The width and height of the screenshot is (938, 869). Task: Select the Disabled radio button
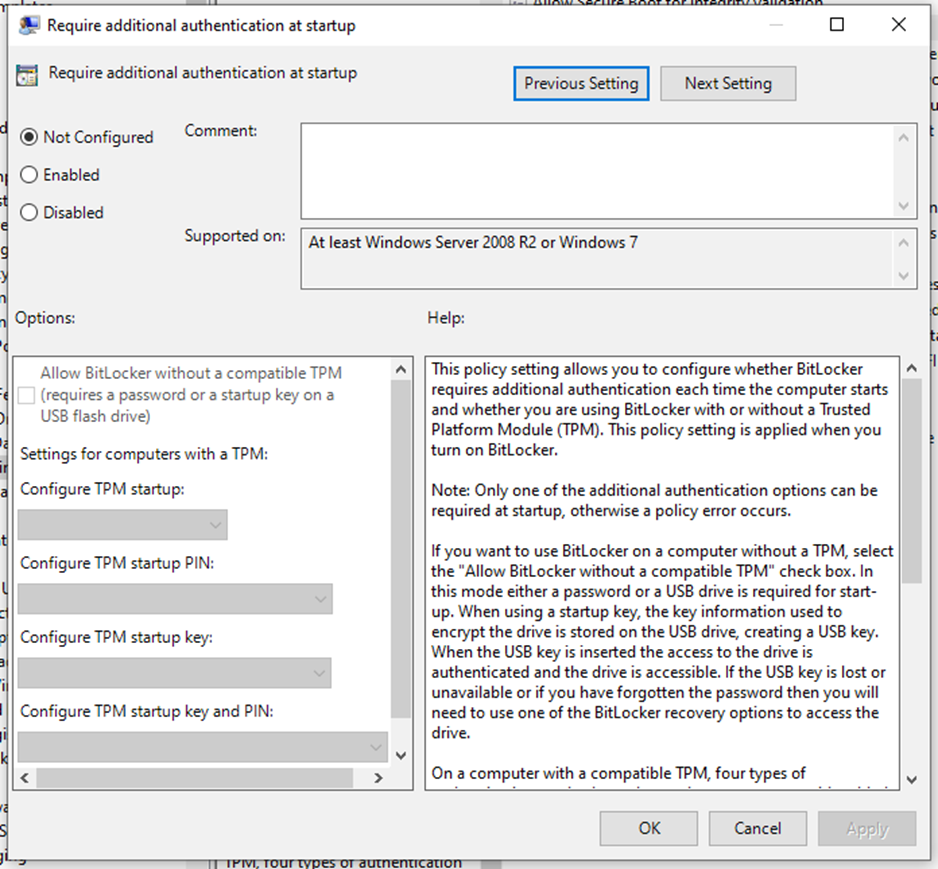(29, 212)
